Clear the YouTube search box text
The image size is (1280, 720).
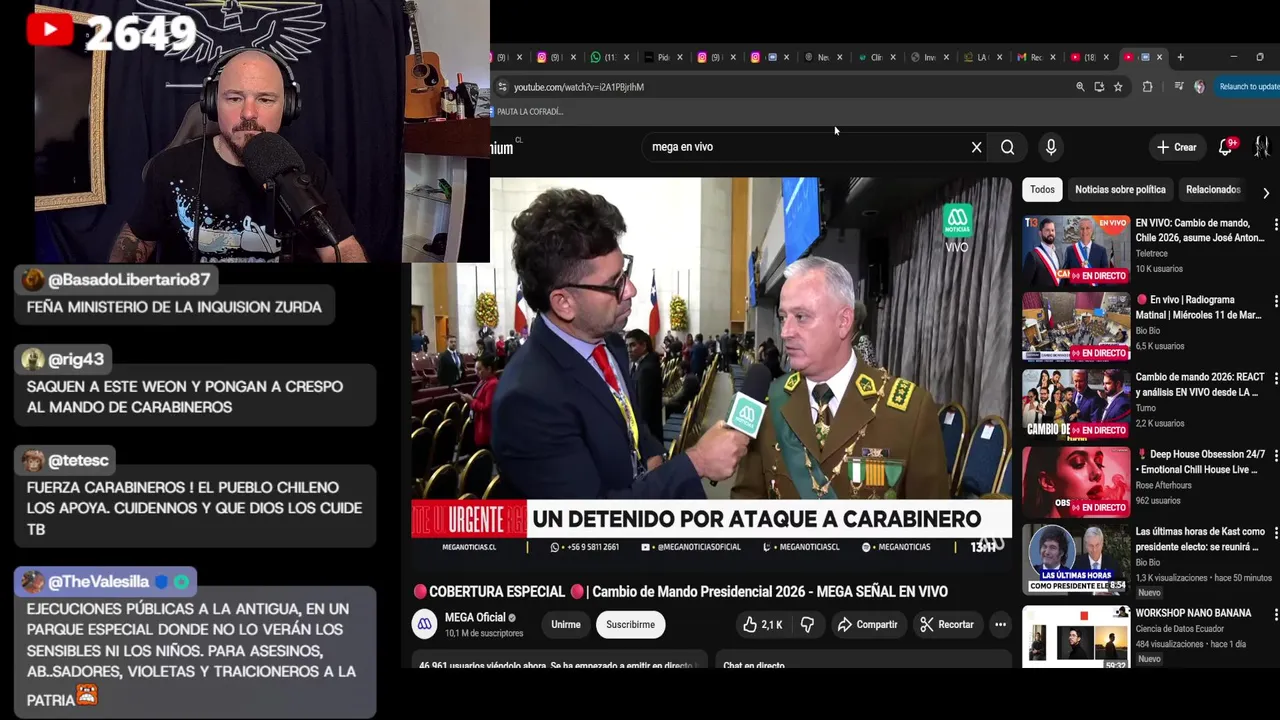click(x=976, y=147)
